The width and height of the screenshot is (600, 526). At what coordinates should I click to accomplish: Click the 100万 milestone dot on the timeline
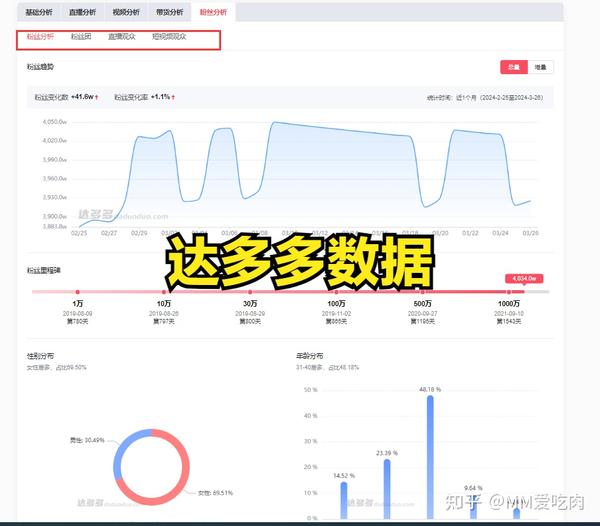[336, 292]
